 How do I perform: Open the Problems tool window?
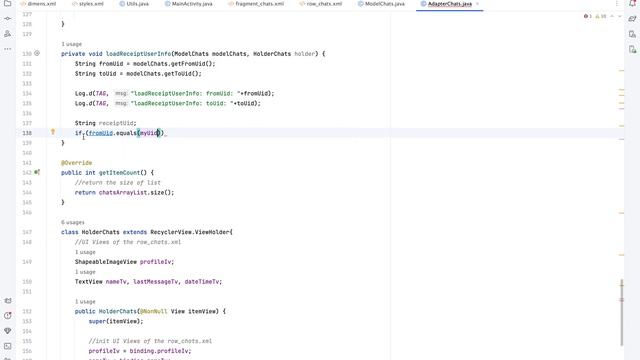pos(7,316)
